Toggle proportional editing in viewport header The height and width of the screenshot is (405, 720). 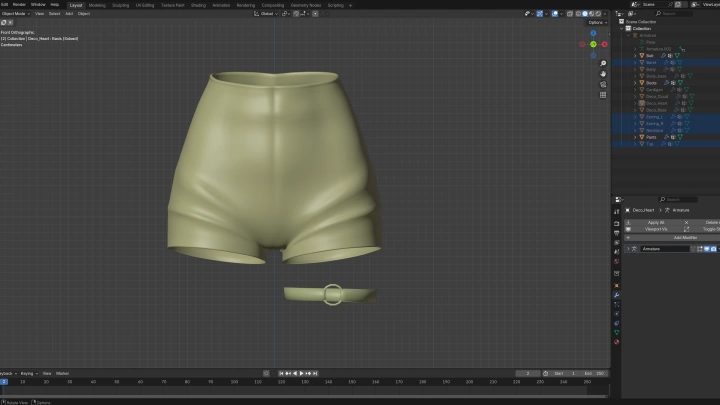tap(315, 14)
